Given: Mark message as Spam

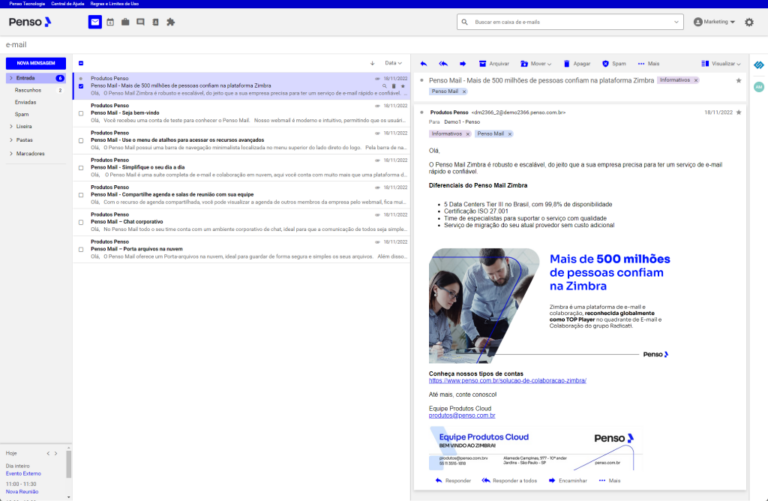Looking at the screenshot, I should (x=615, y=63).
